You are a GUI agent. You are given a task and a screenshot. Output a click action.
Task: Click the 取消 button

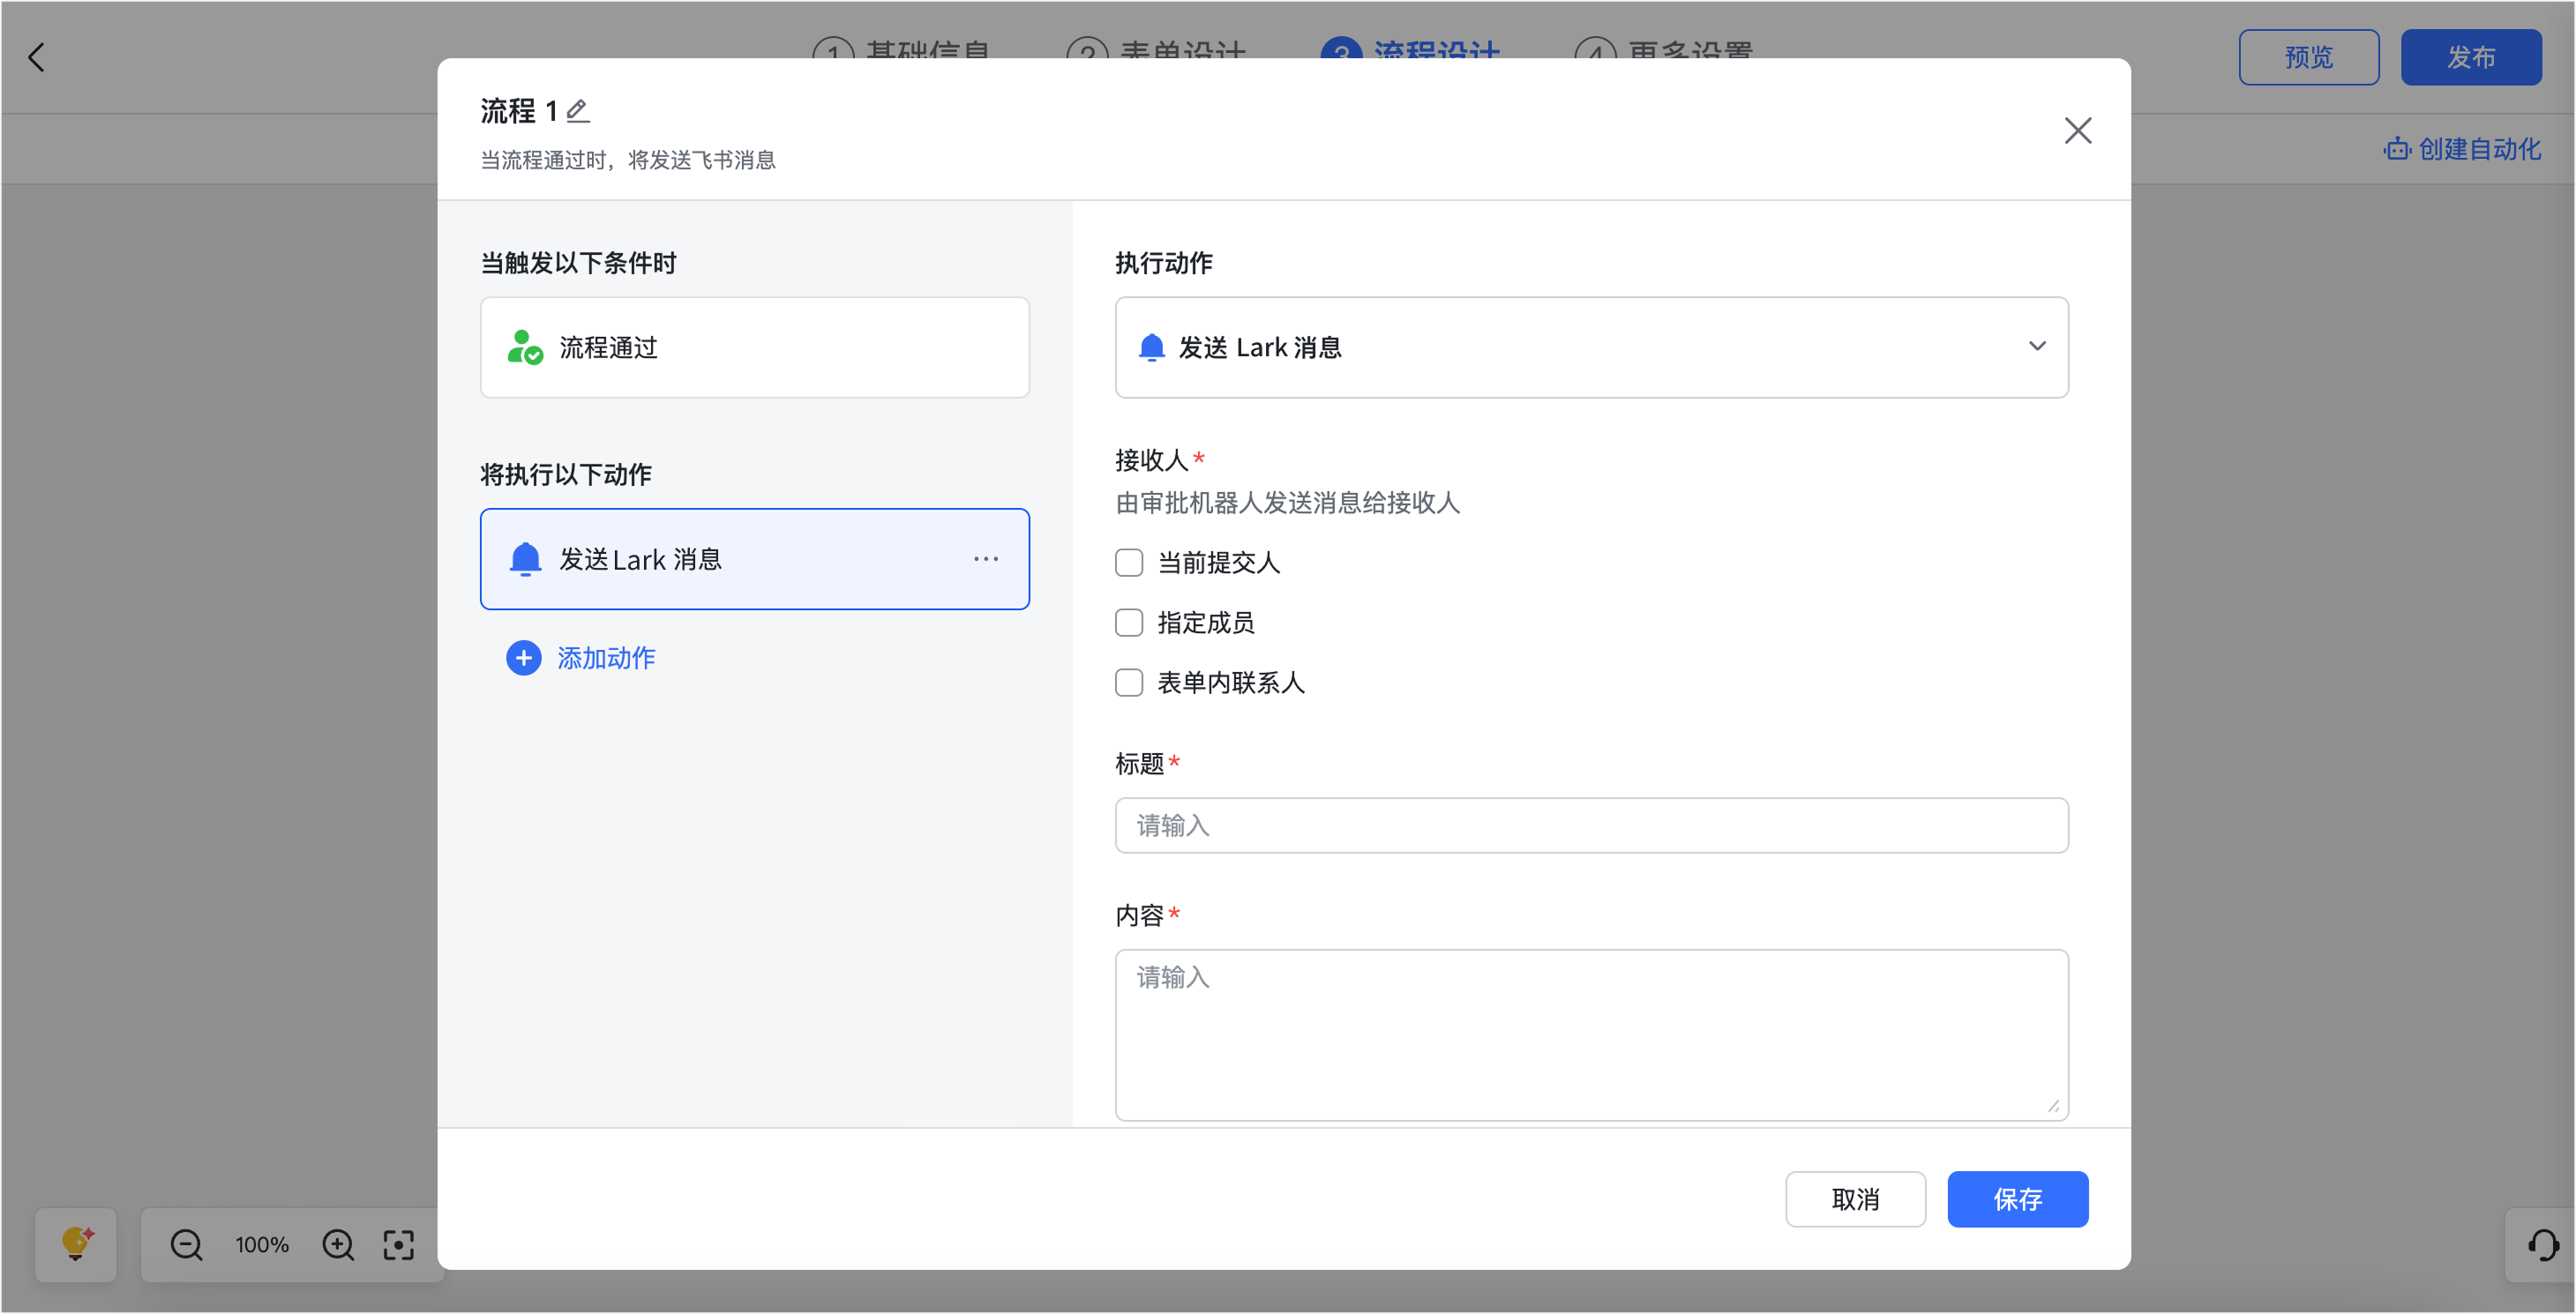click(x=1855, y=1199)
